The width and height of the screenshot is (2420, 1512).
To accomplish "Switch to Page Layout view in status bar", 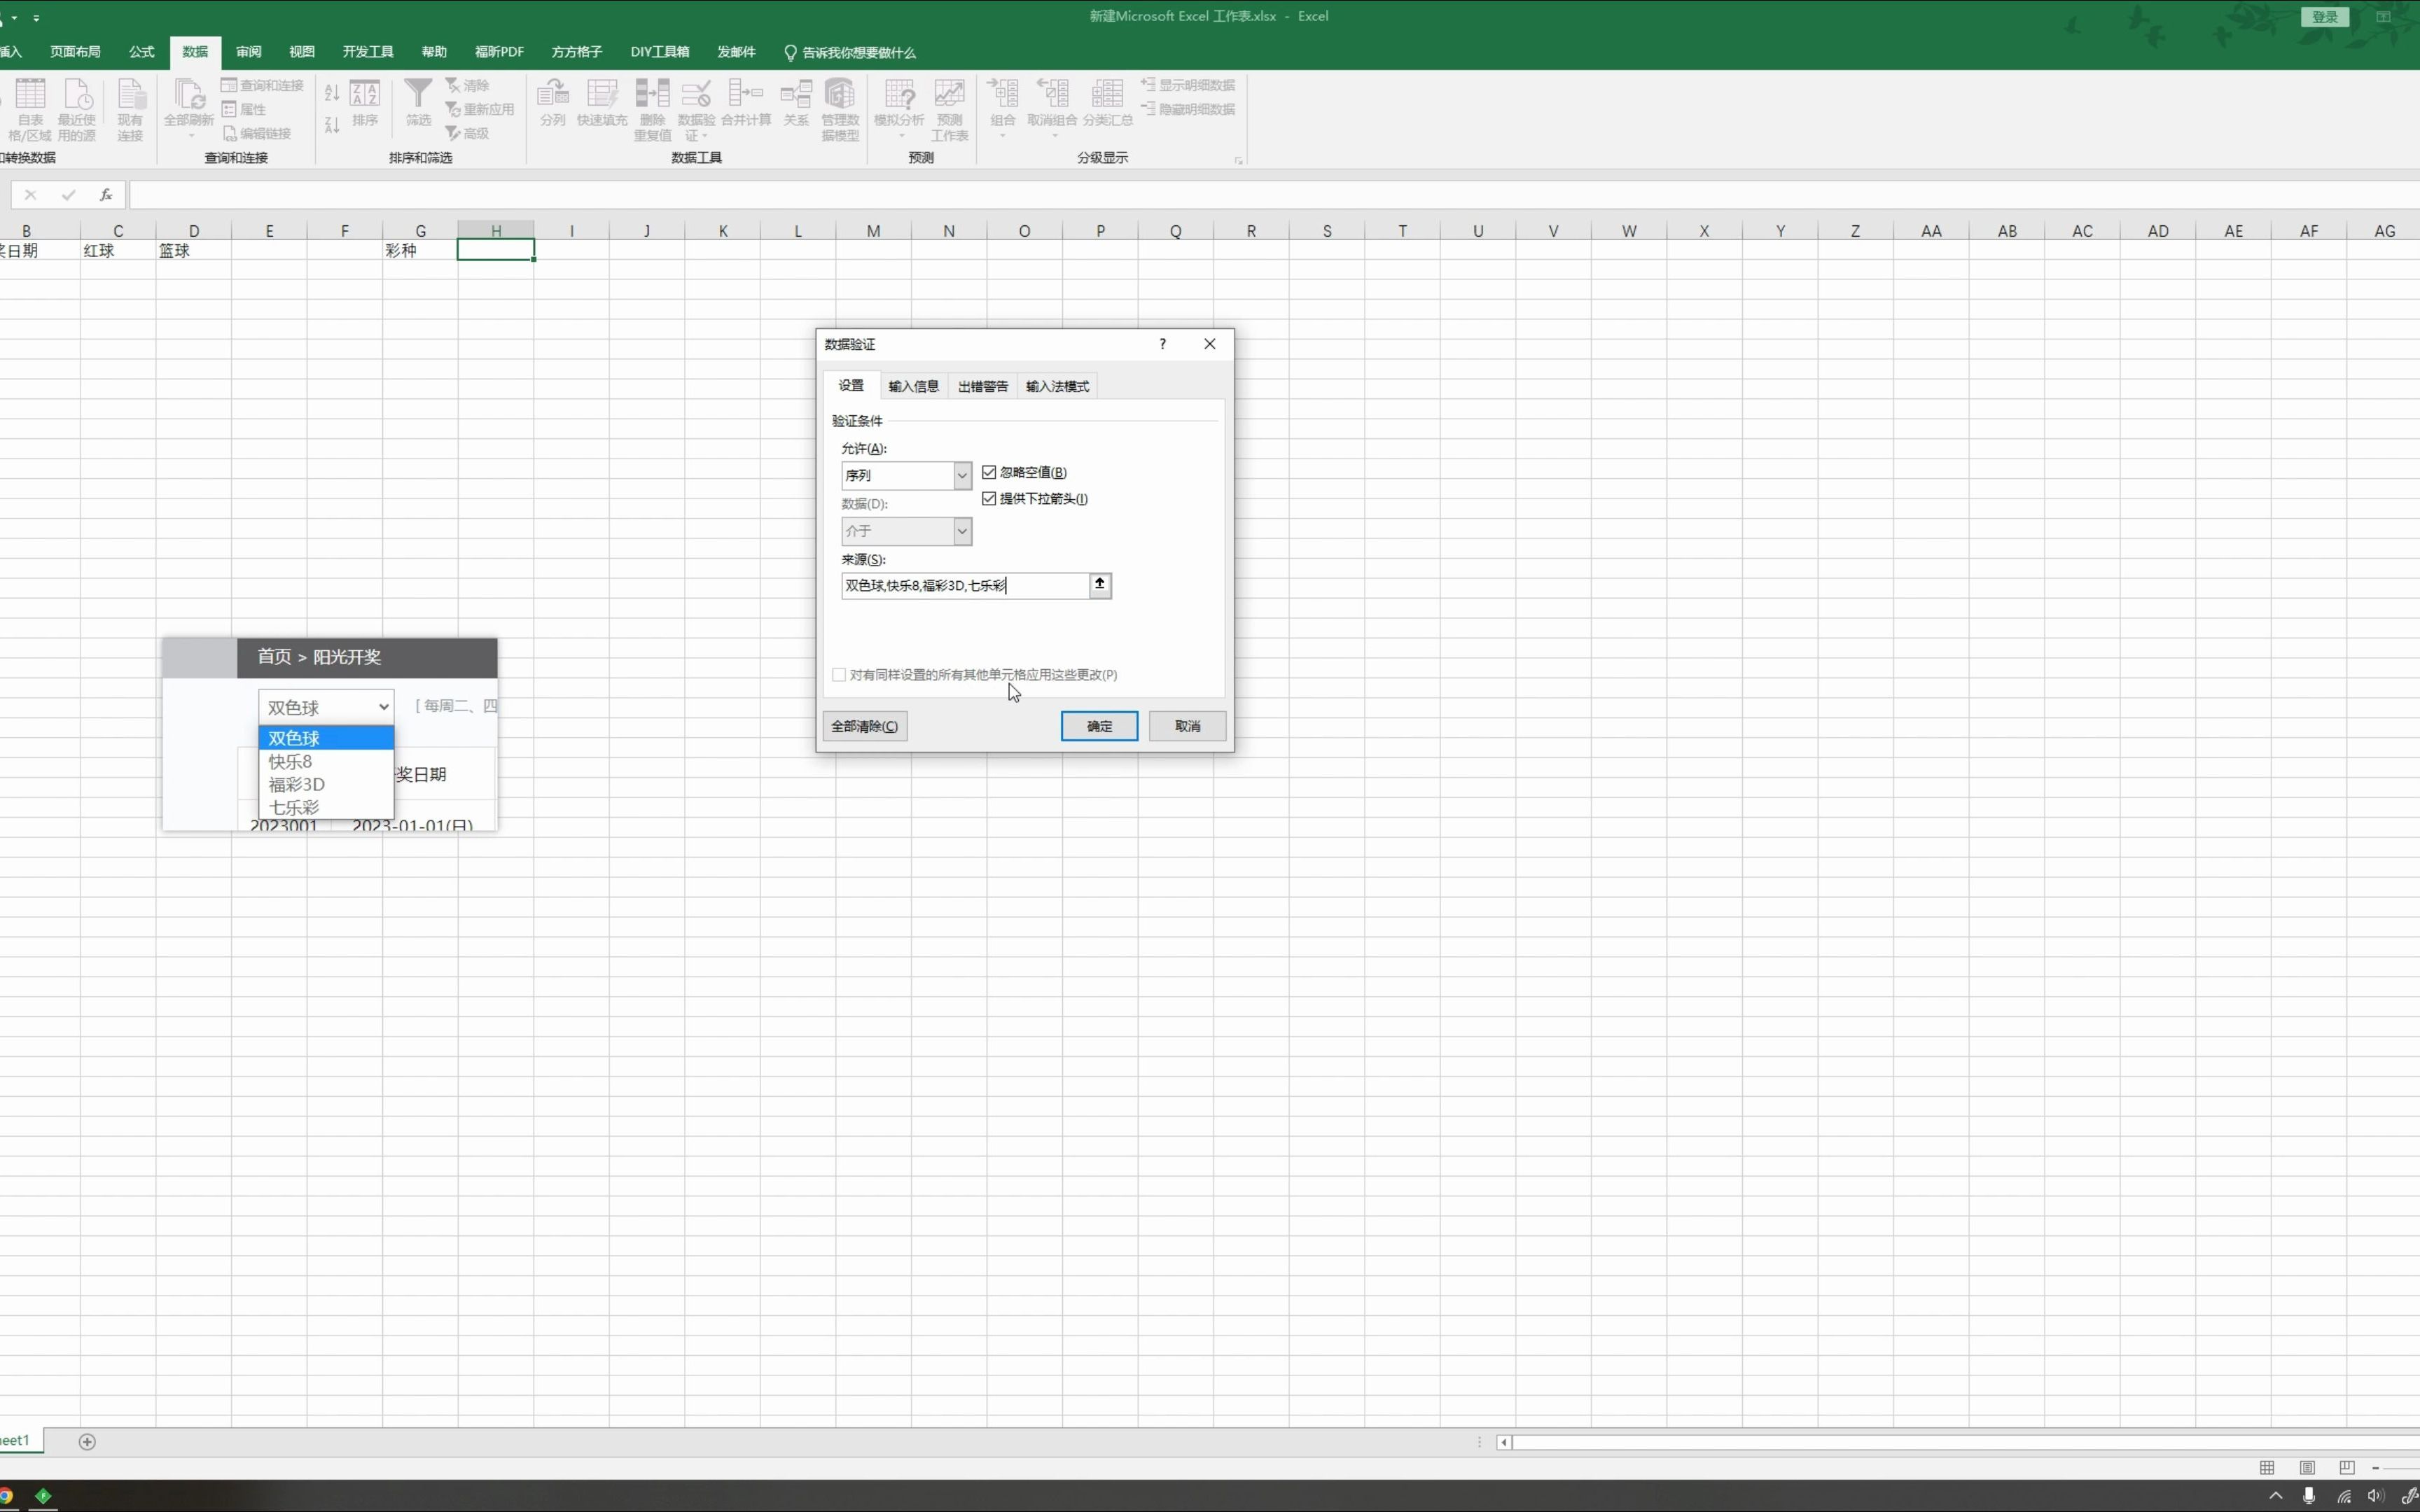I will [2307, 1467].
